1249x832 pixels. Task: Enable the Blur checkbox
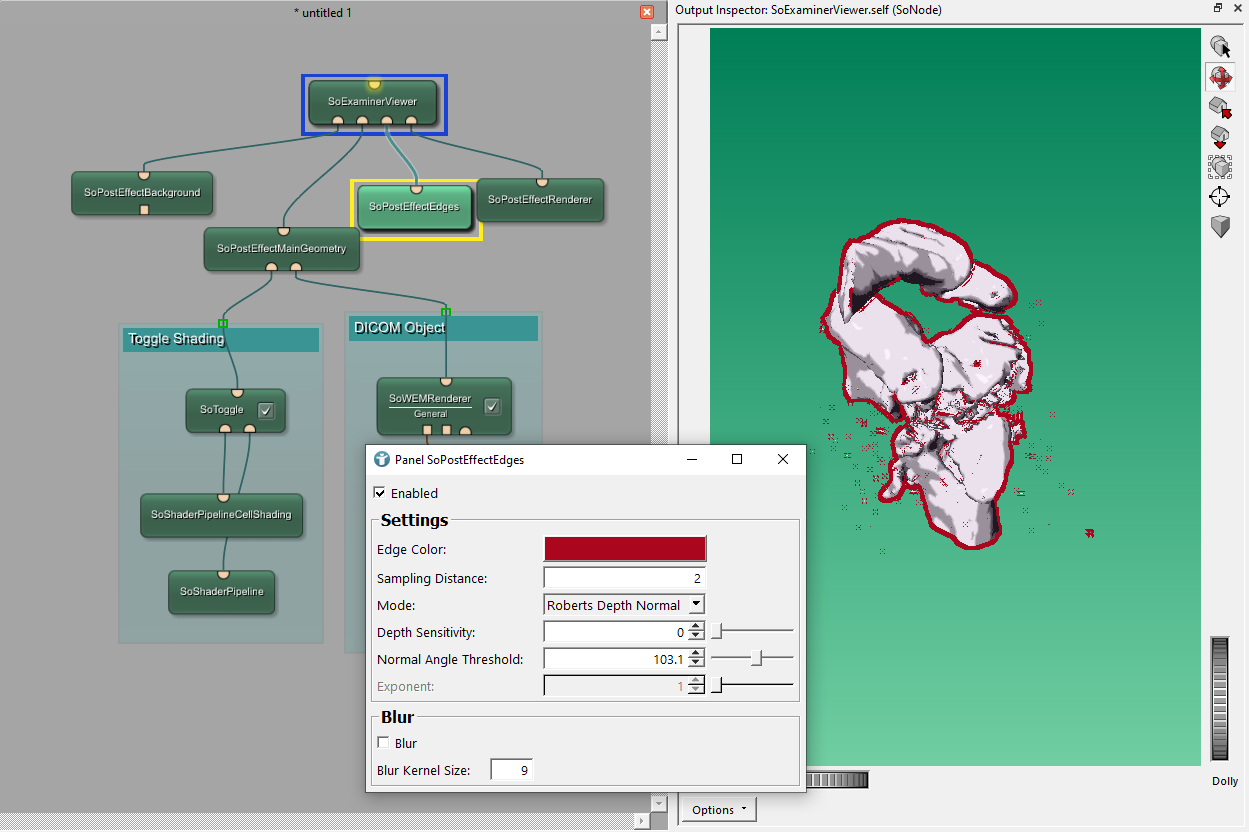pos(383,743)
